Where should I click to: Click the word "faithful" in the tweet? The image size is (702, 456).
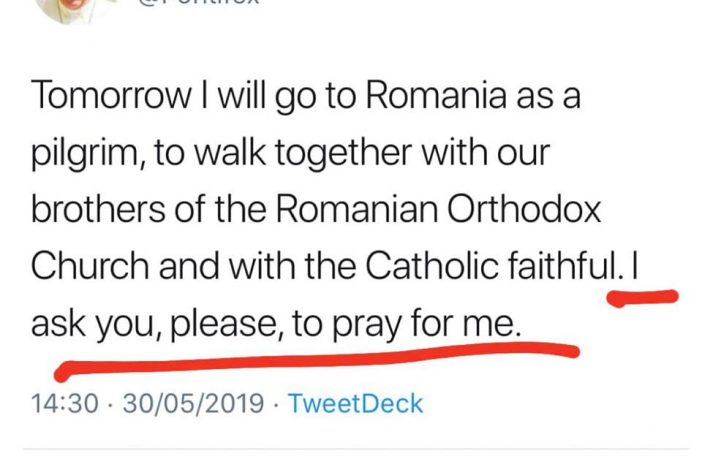tap(563, 266)
